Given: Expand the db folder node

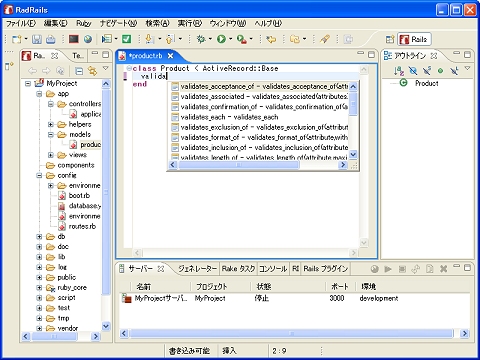Looking at the screenshot, I should (39, 237).
